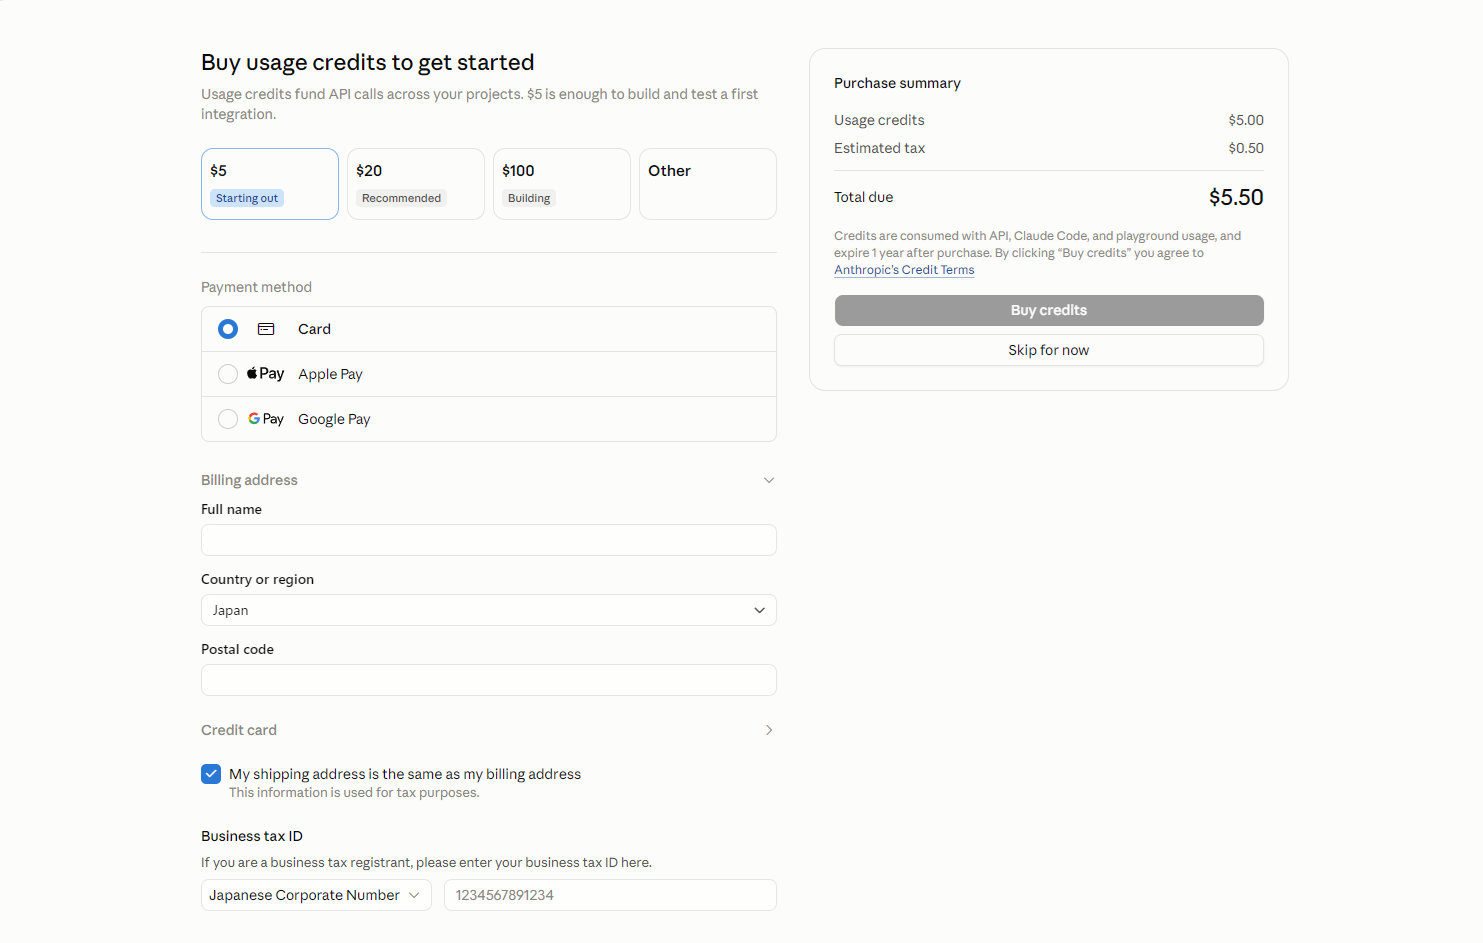Open the Country or region dropdown
The height and width of the screenshot is (943, 1483).
click(489, 610)
